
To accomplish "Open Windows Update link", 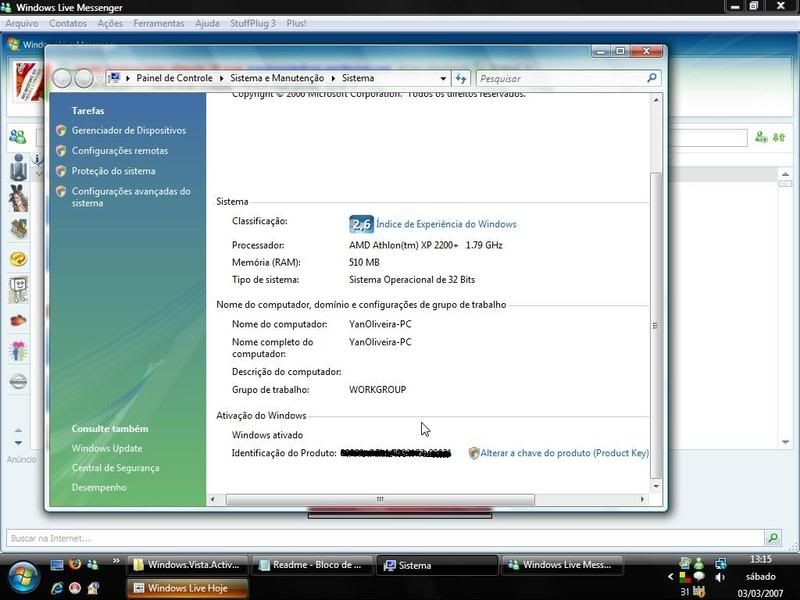I will [107, 448].
